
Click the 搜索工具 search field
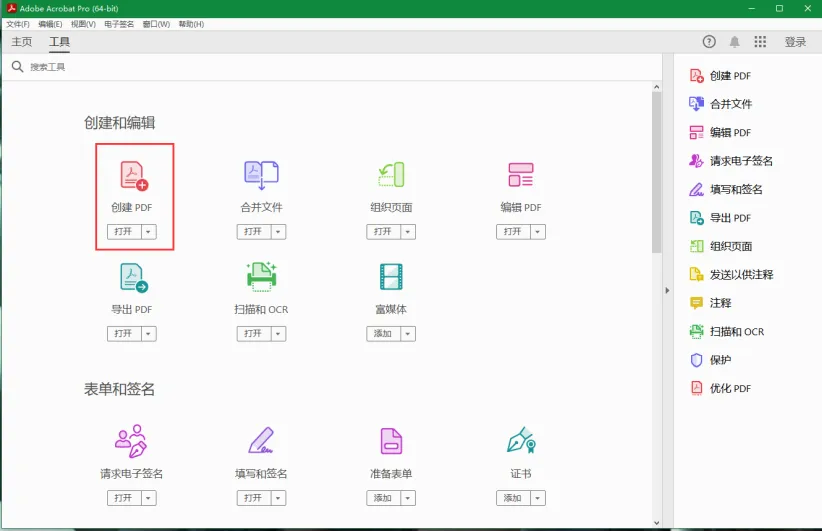[330, 67]
